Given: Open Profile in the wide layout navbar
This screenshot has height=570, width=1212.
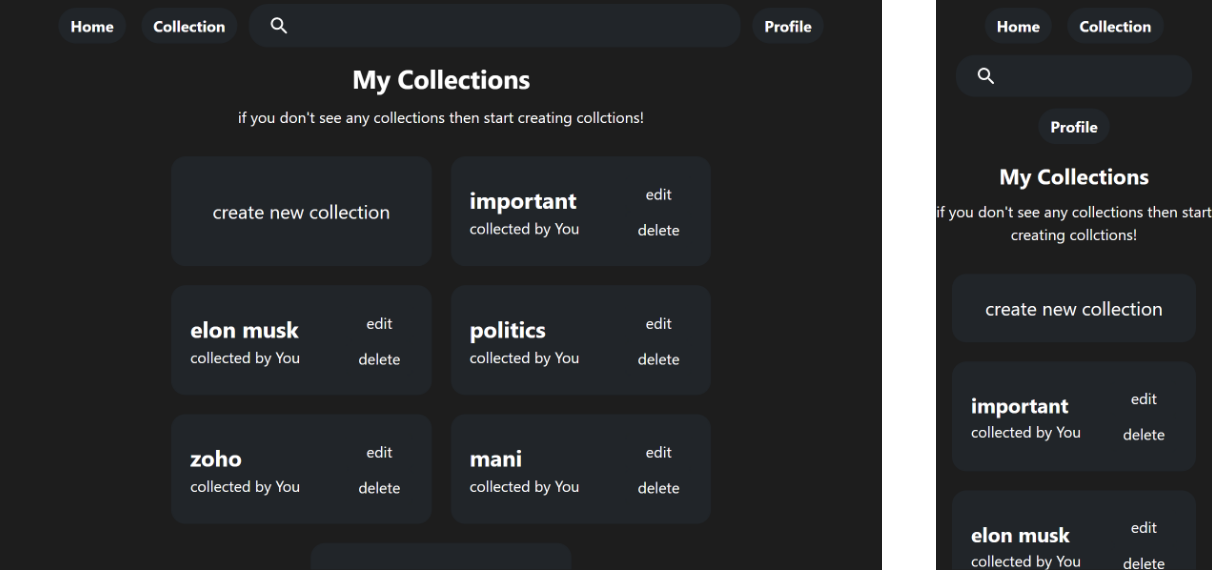Looking at the screenshot, I should point(787,27).
